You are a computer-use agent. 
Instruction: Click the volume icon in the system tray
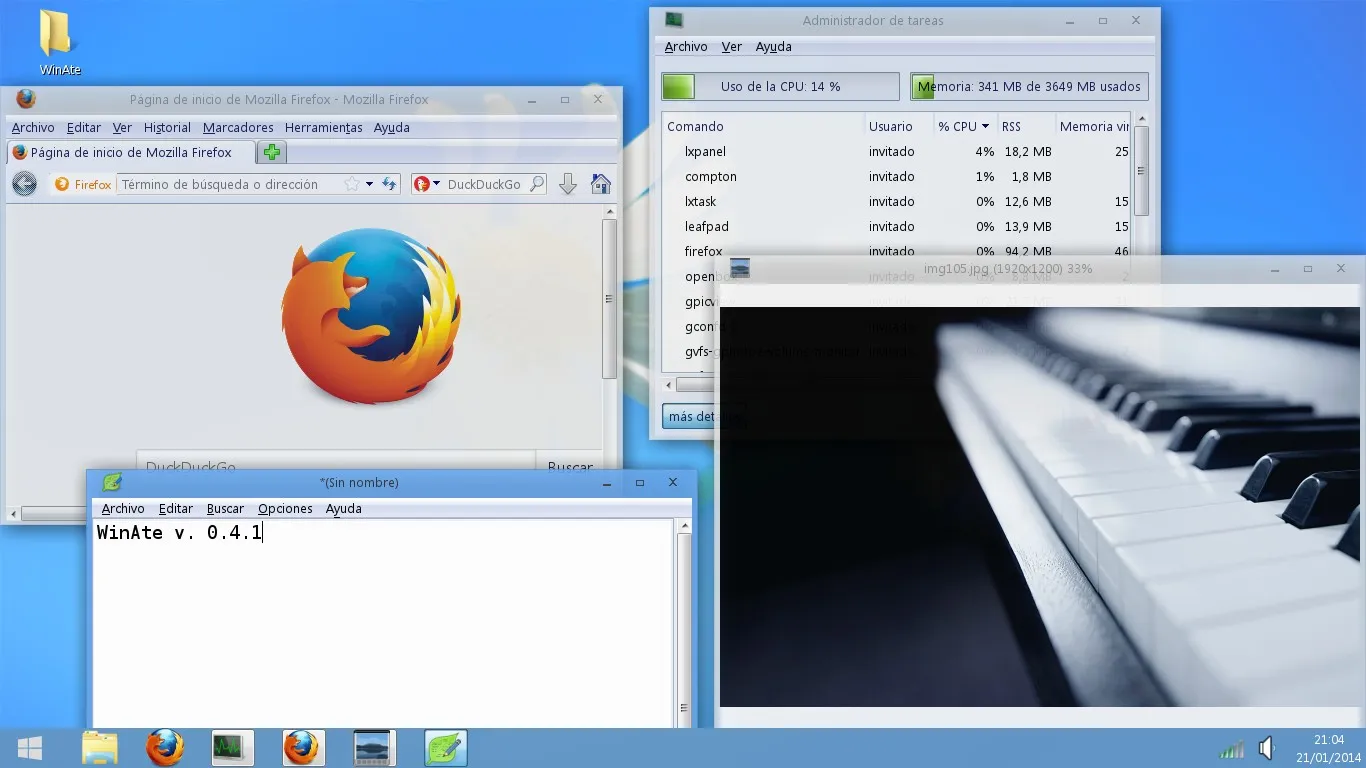pyautogui.click(x=1266, y=747)
